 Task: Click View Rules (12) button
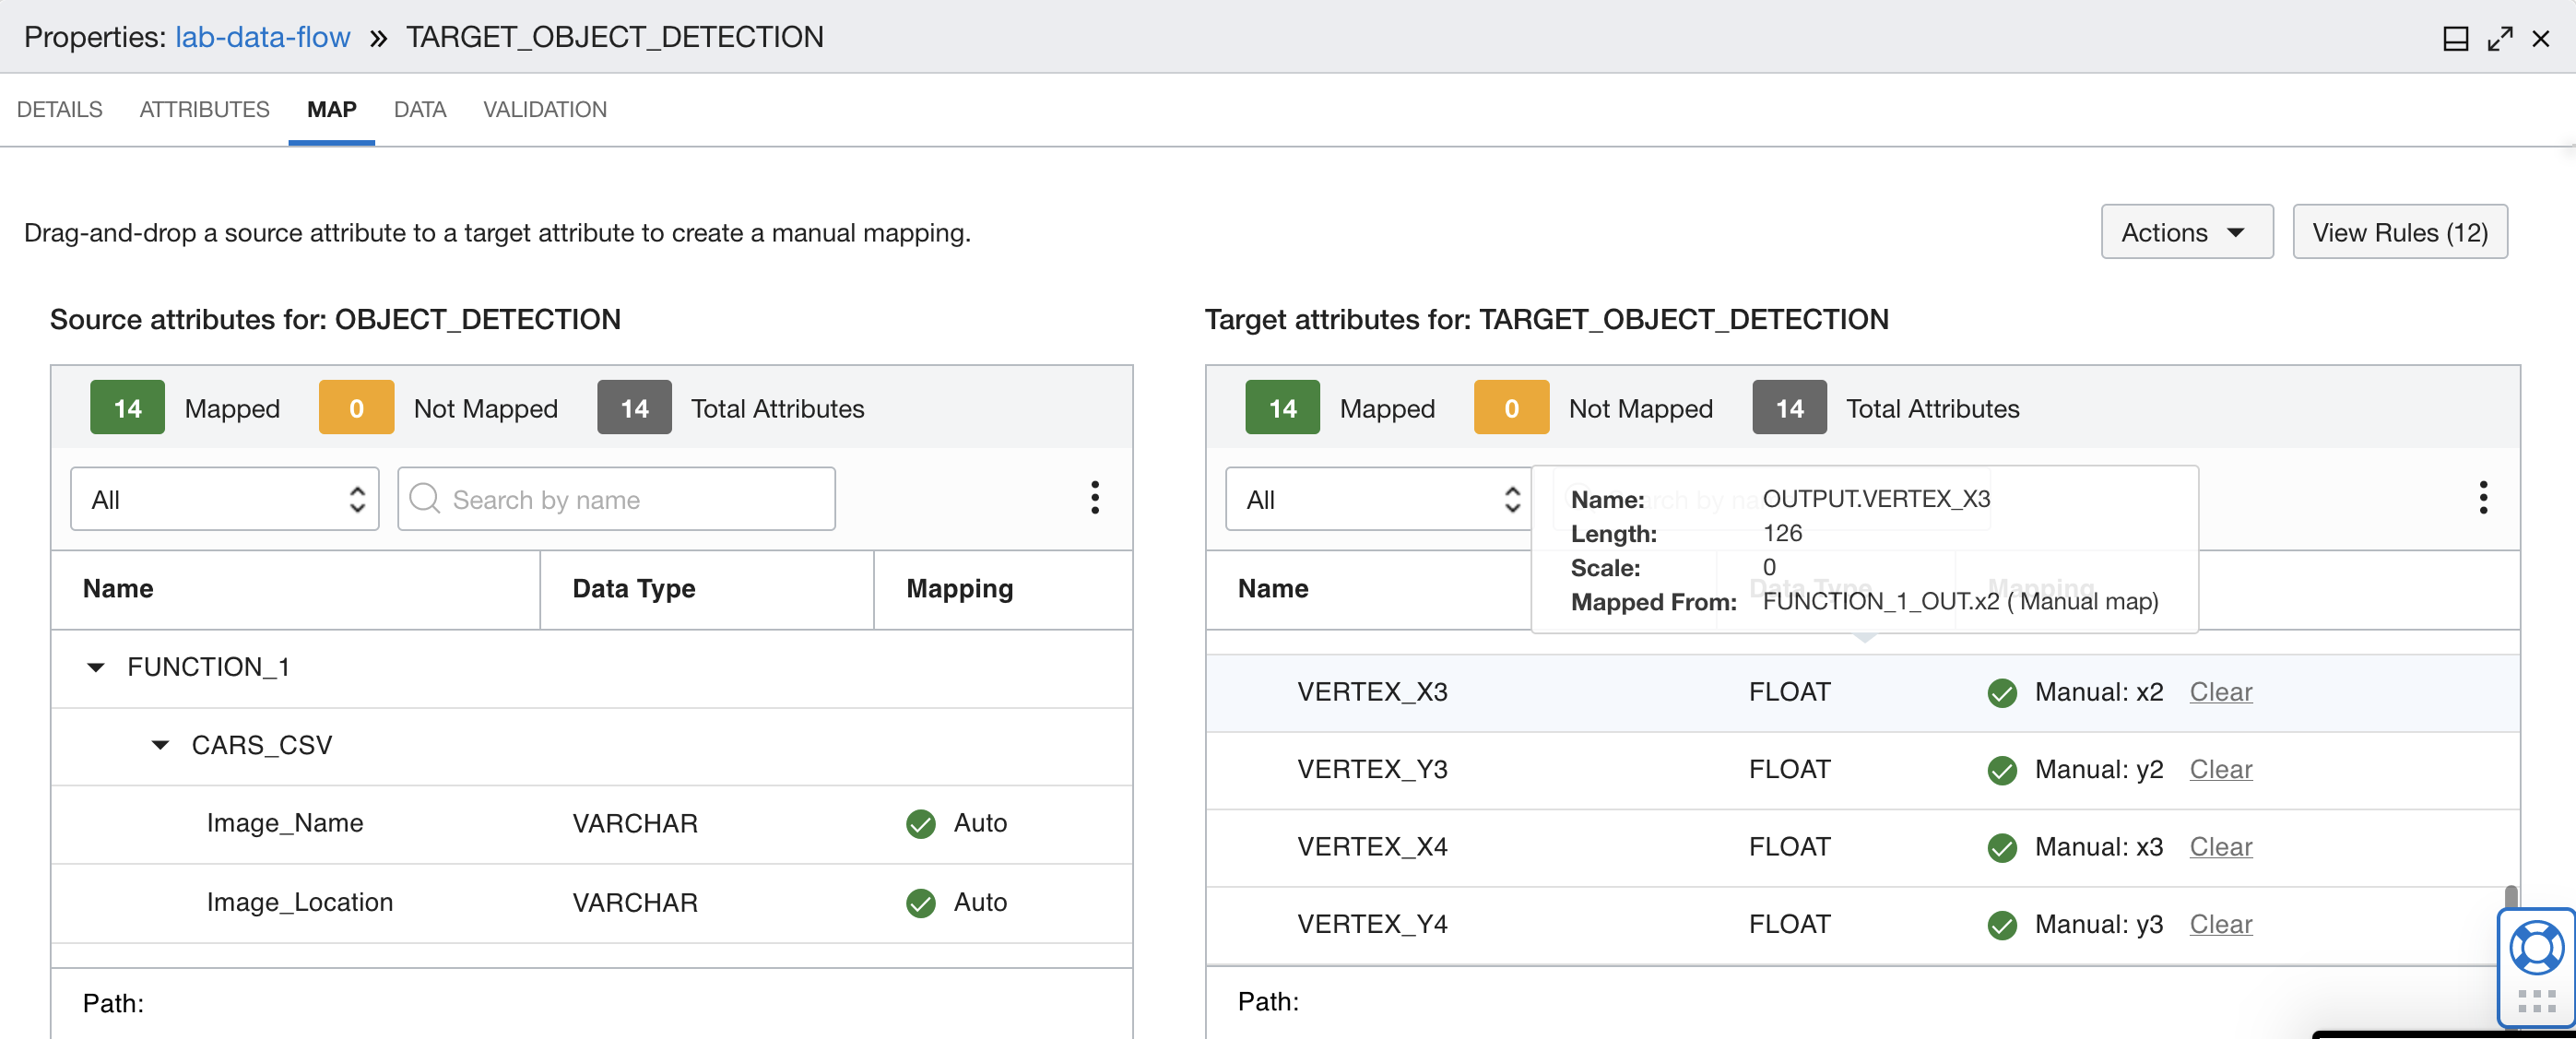[2398, 232]
